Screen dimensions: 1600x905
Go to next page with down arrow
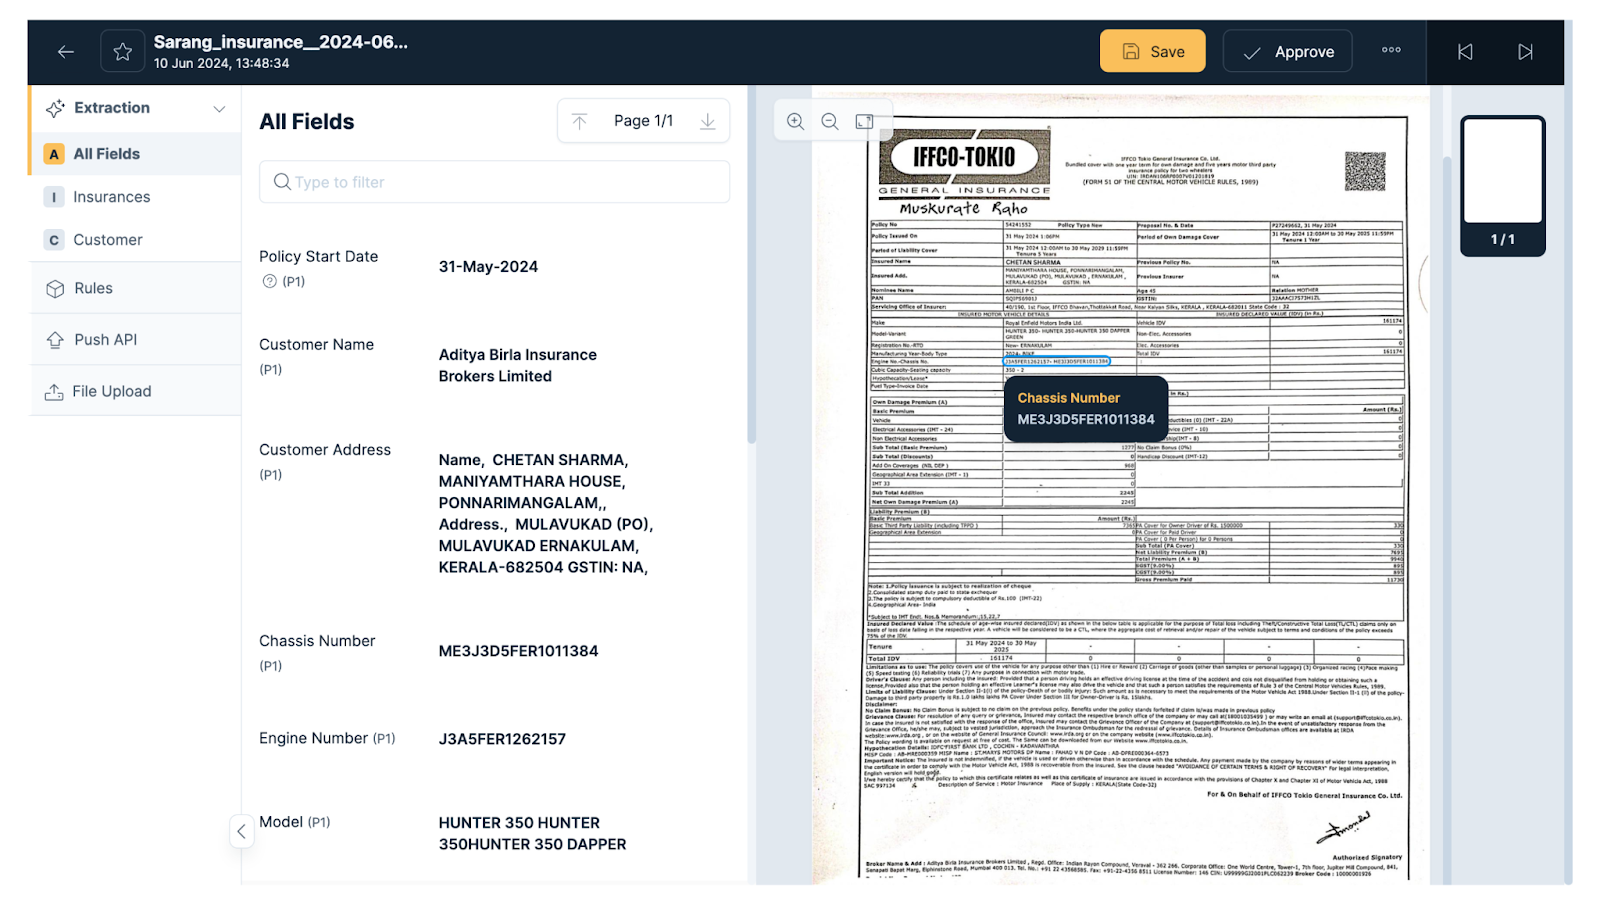pos(708,121)
